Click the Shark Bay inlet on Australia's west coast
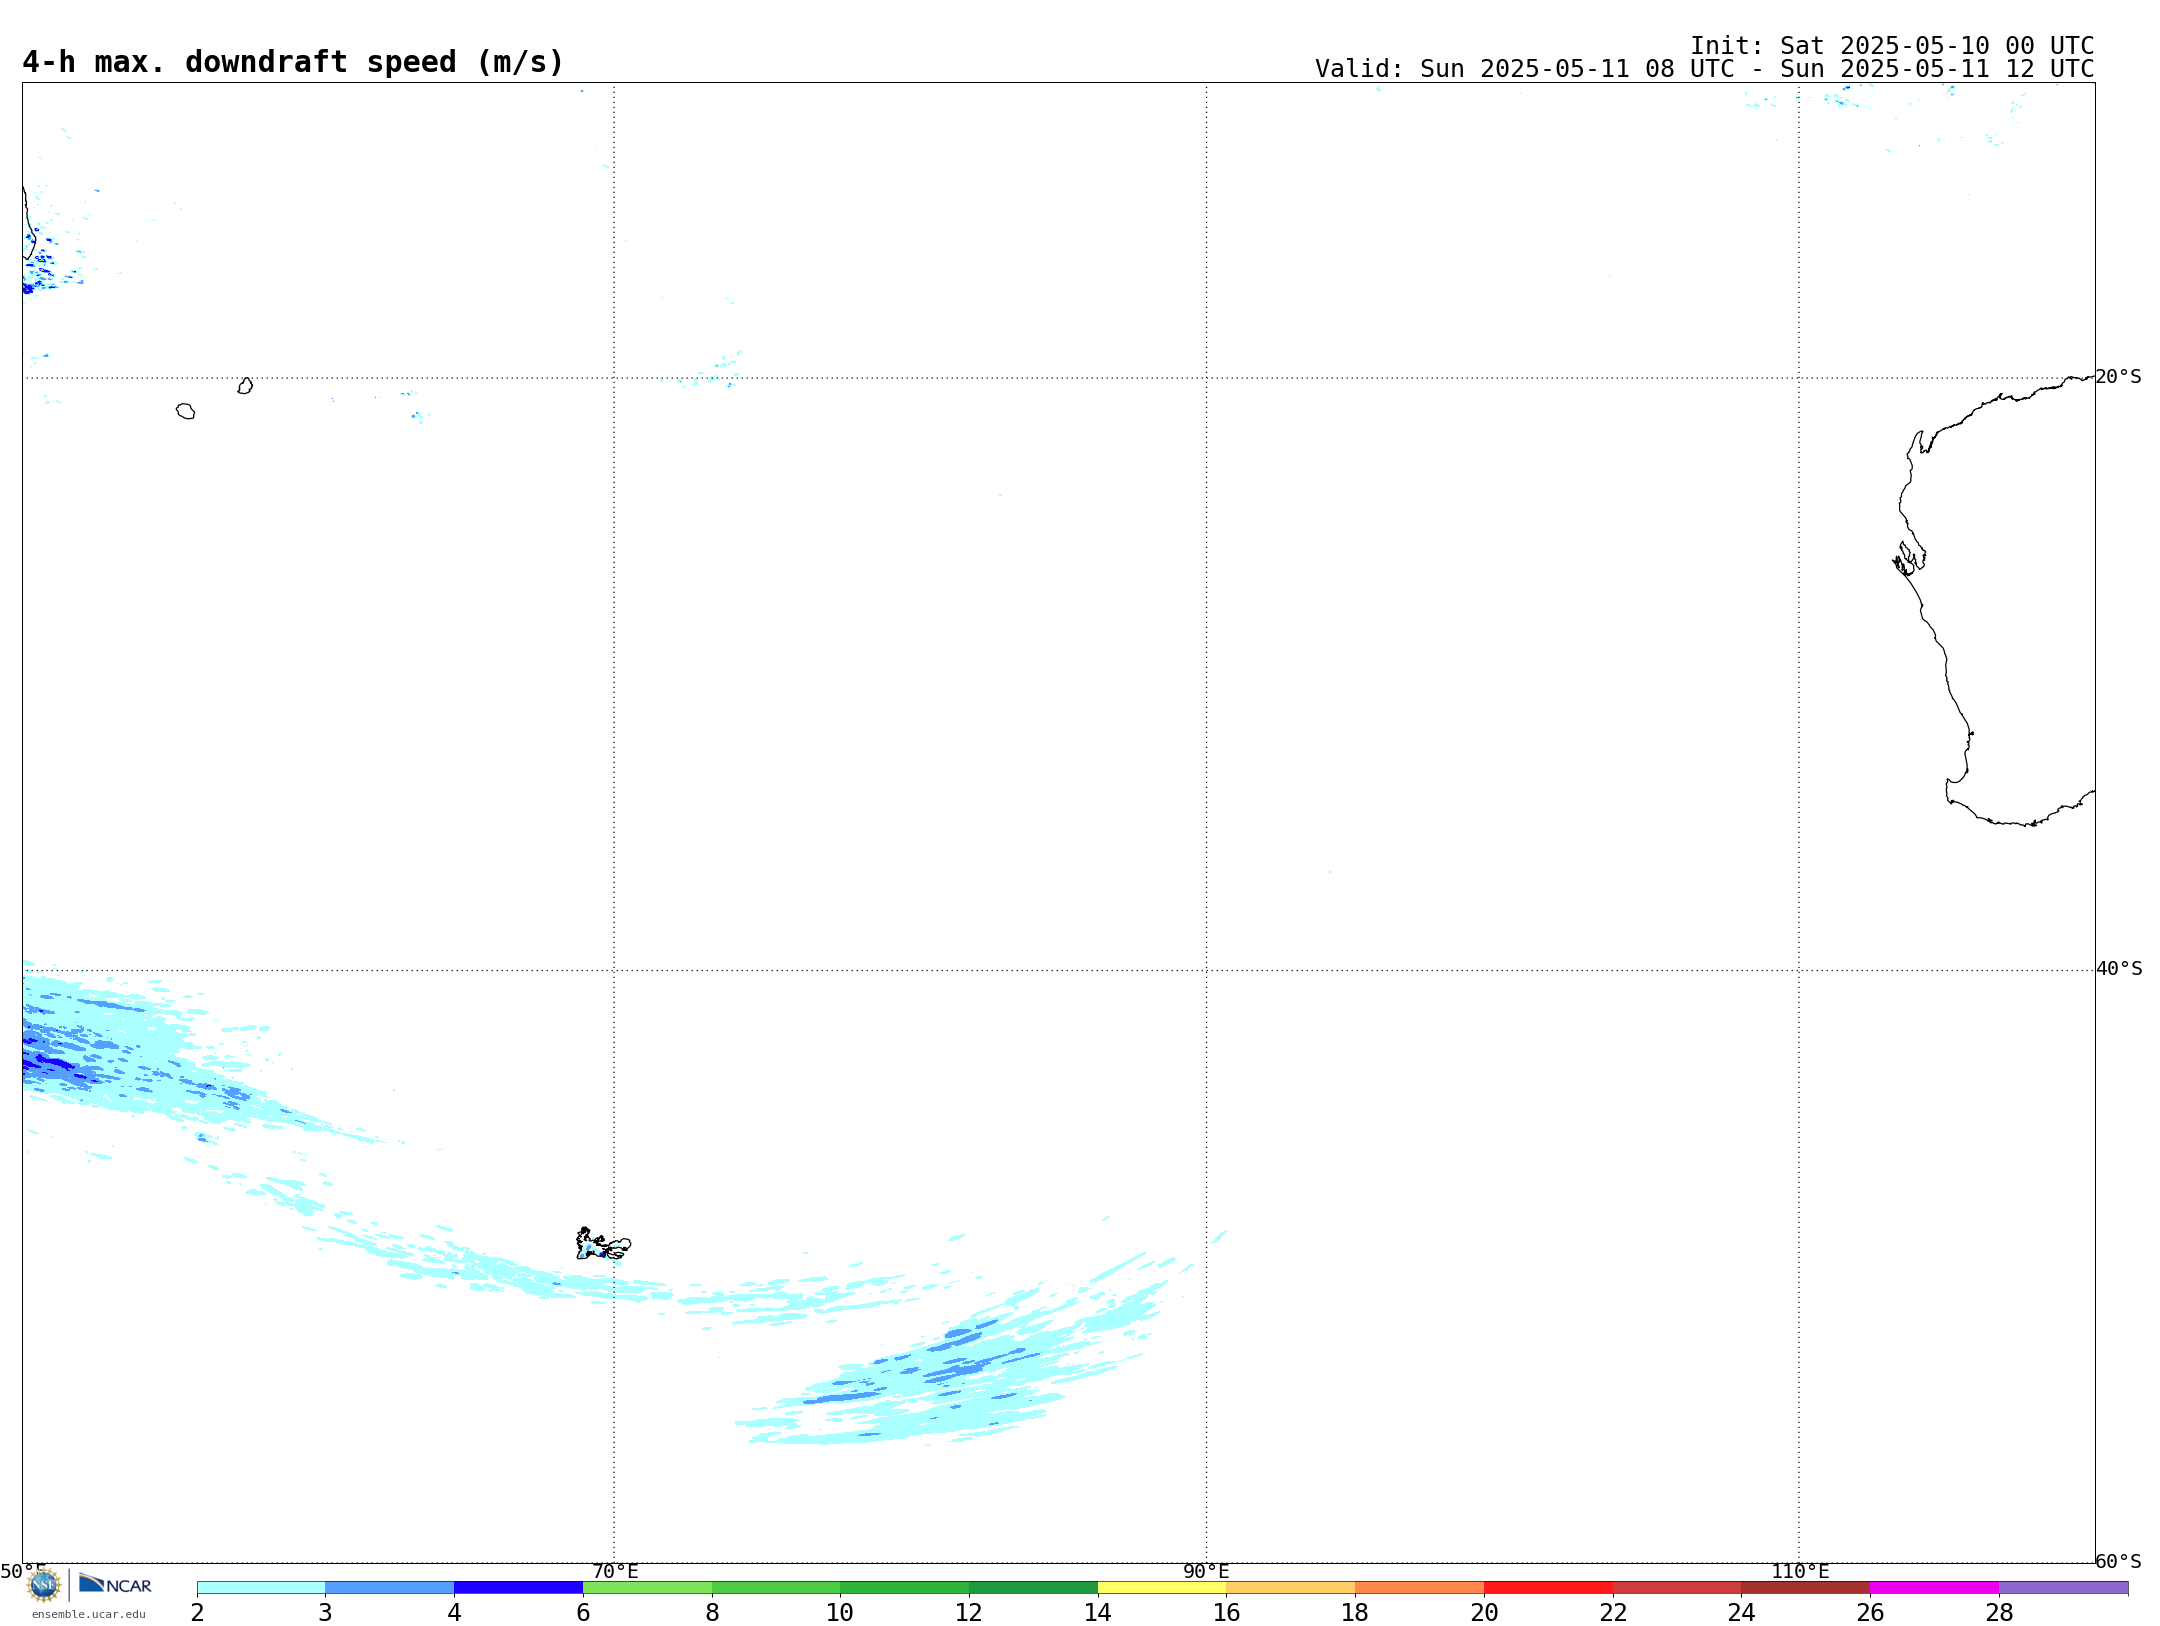The width and height of the screenshot is (2160, 1626). (1909, 559)
